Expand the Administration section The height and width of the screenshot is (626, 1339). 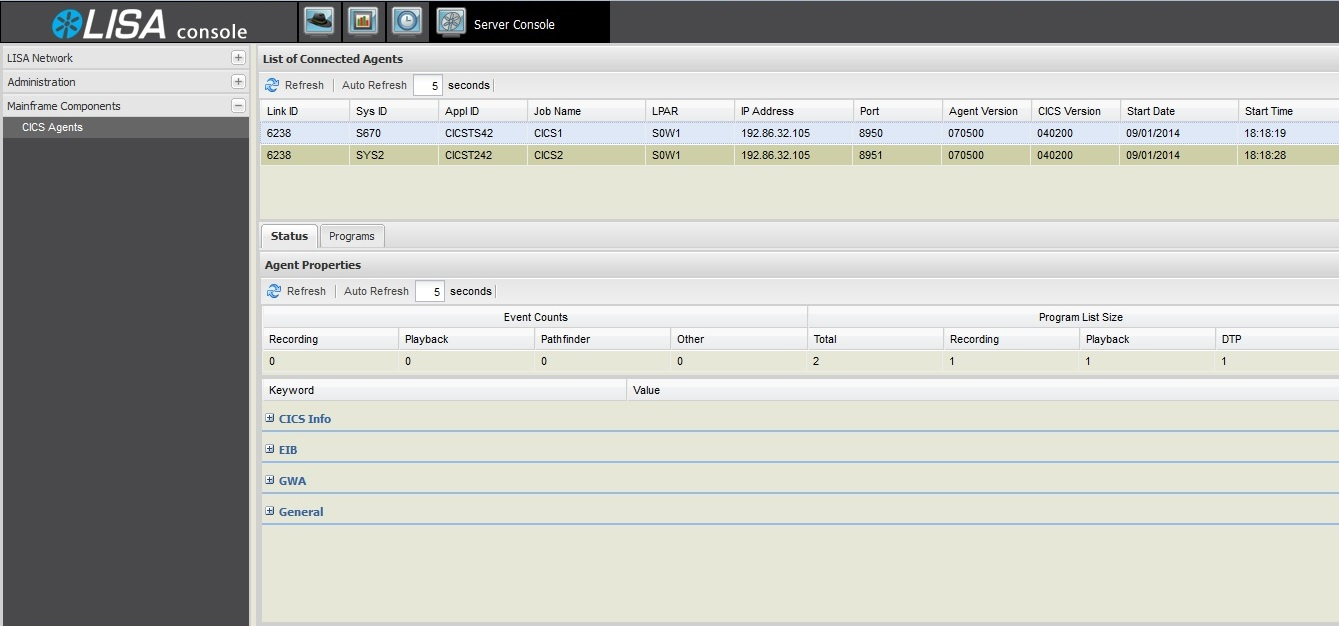238,82
